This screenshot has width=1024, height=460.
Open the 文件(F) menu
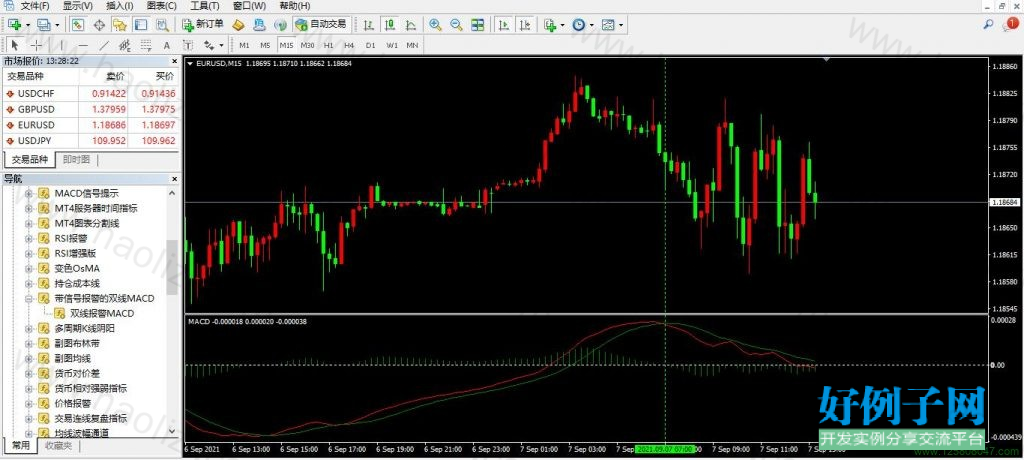pyautogui.click(x=35, y=6)
